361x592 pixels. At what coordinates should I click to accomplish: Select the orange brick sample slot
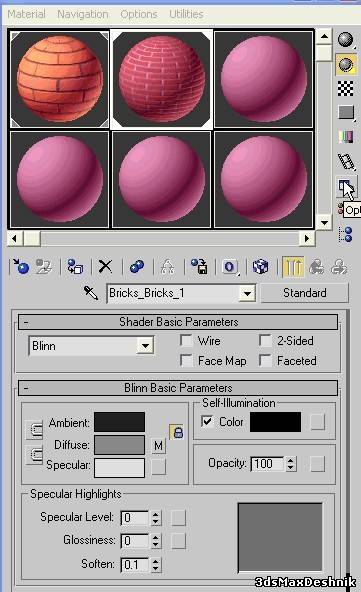pos(59,79)
